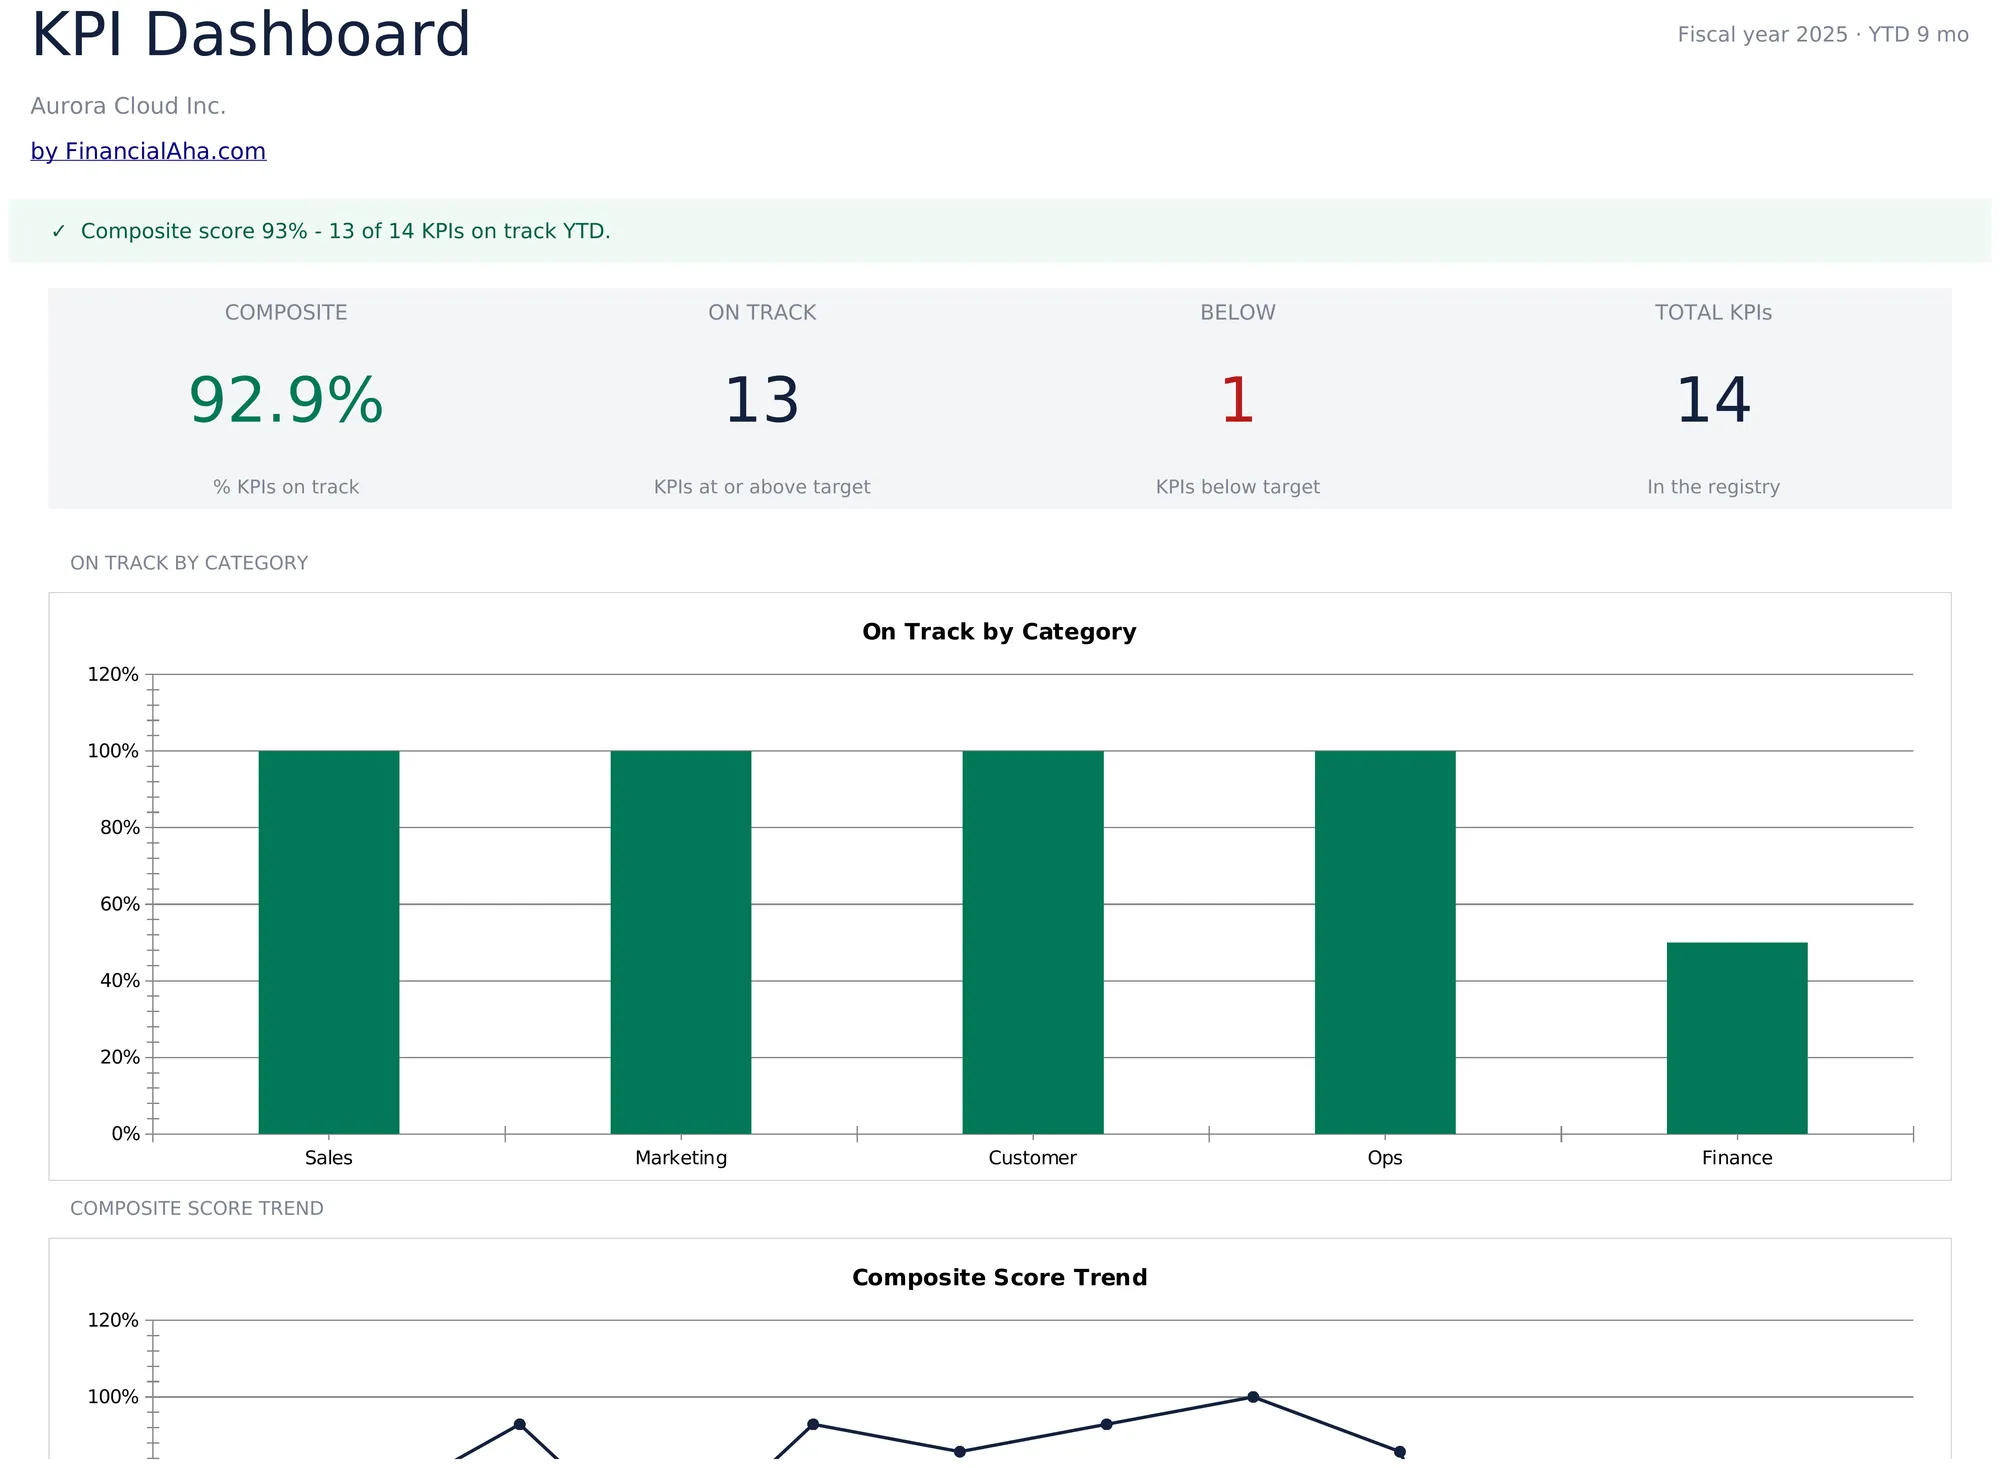Click the 80% y-axis label in bar chart

coord(120,827)
